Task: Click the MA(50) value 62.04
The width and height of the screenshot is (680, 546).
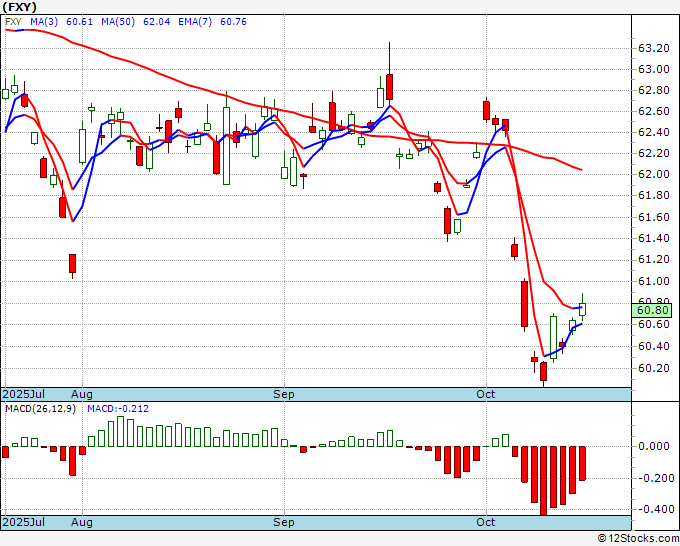Action: [x=157, y=22]
